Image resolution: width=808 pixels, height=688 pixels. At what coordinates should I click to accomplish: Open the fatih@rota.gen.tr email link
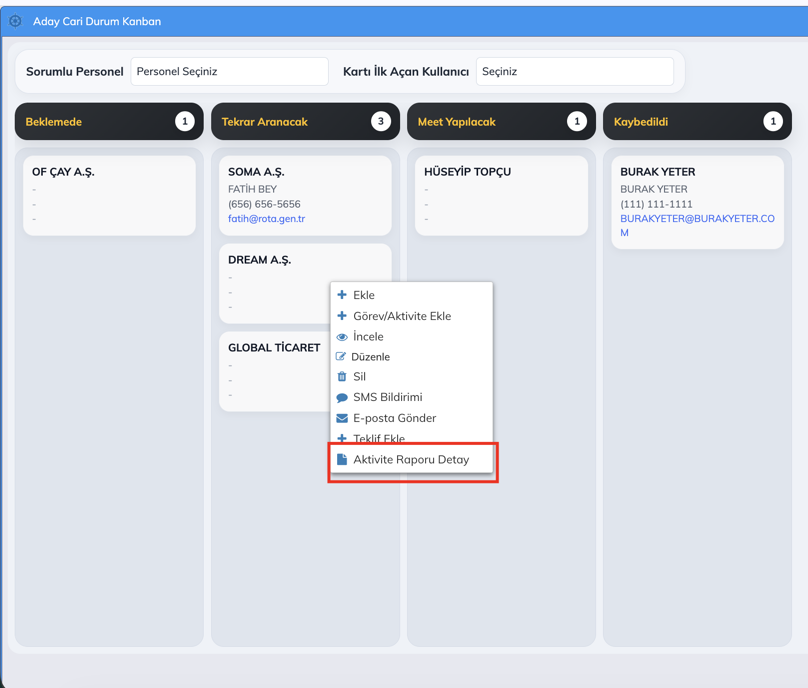pos(266,219)
